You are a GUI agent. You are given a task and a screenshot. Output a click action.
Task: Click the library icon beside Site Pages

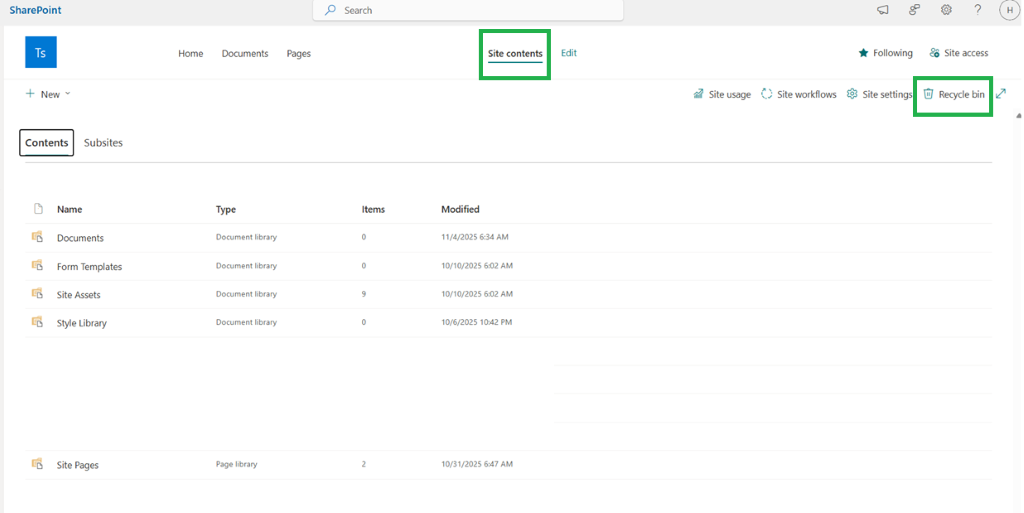(37, 464)
